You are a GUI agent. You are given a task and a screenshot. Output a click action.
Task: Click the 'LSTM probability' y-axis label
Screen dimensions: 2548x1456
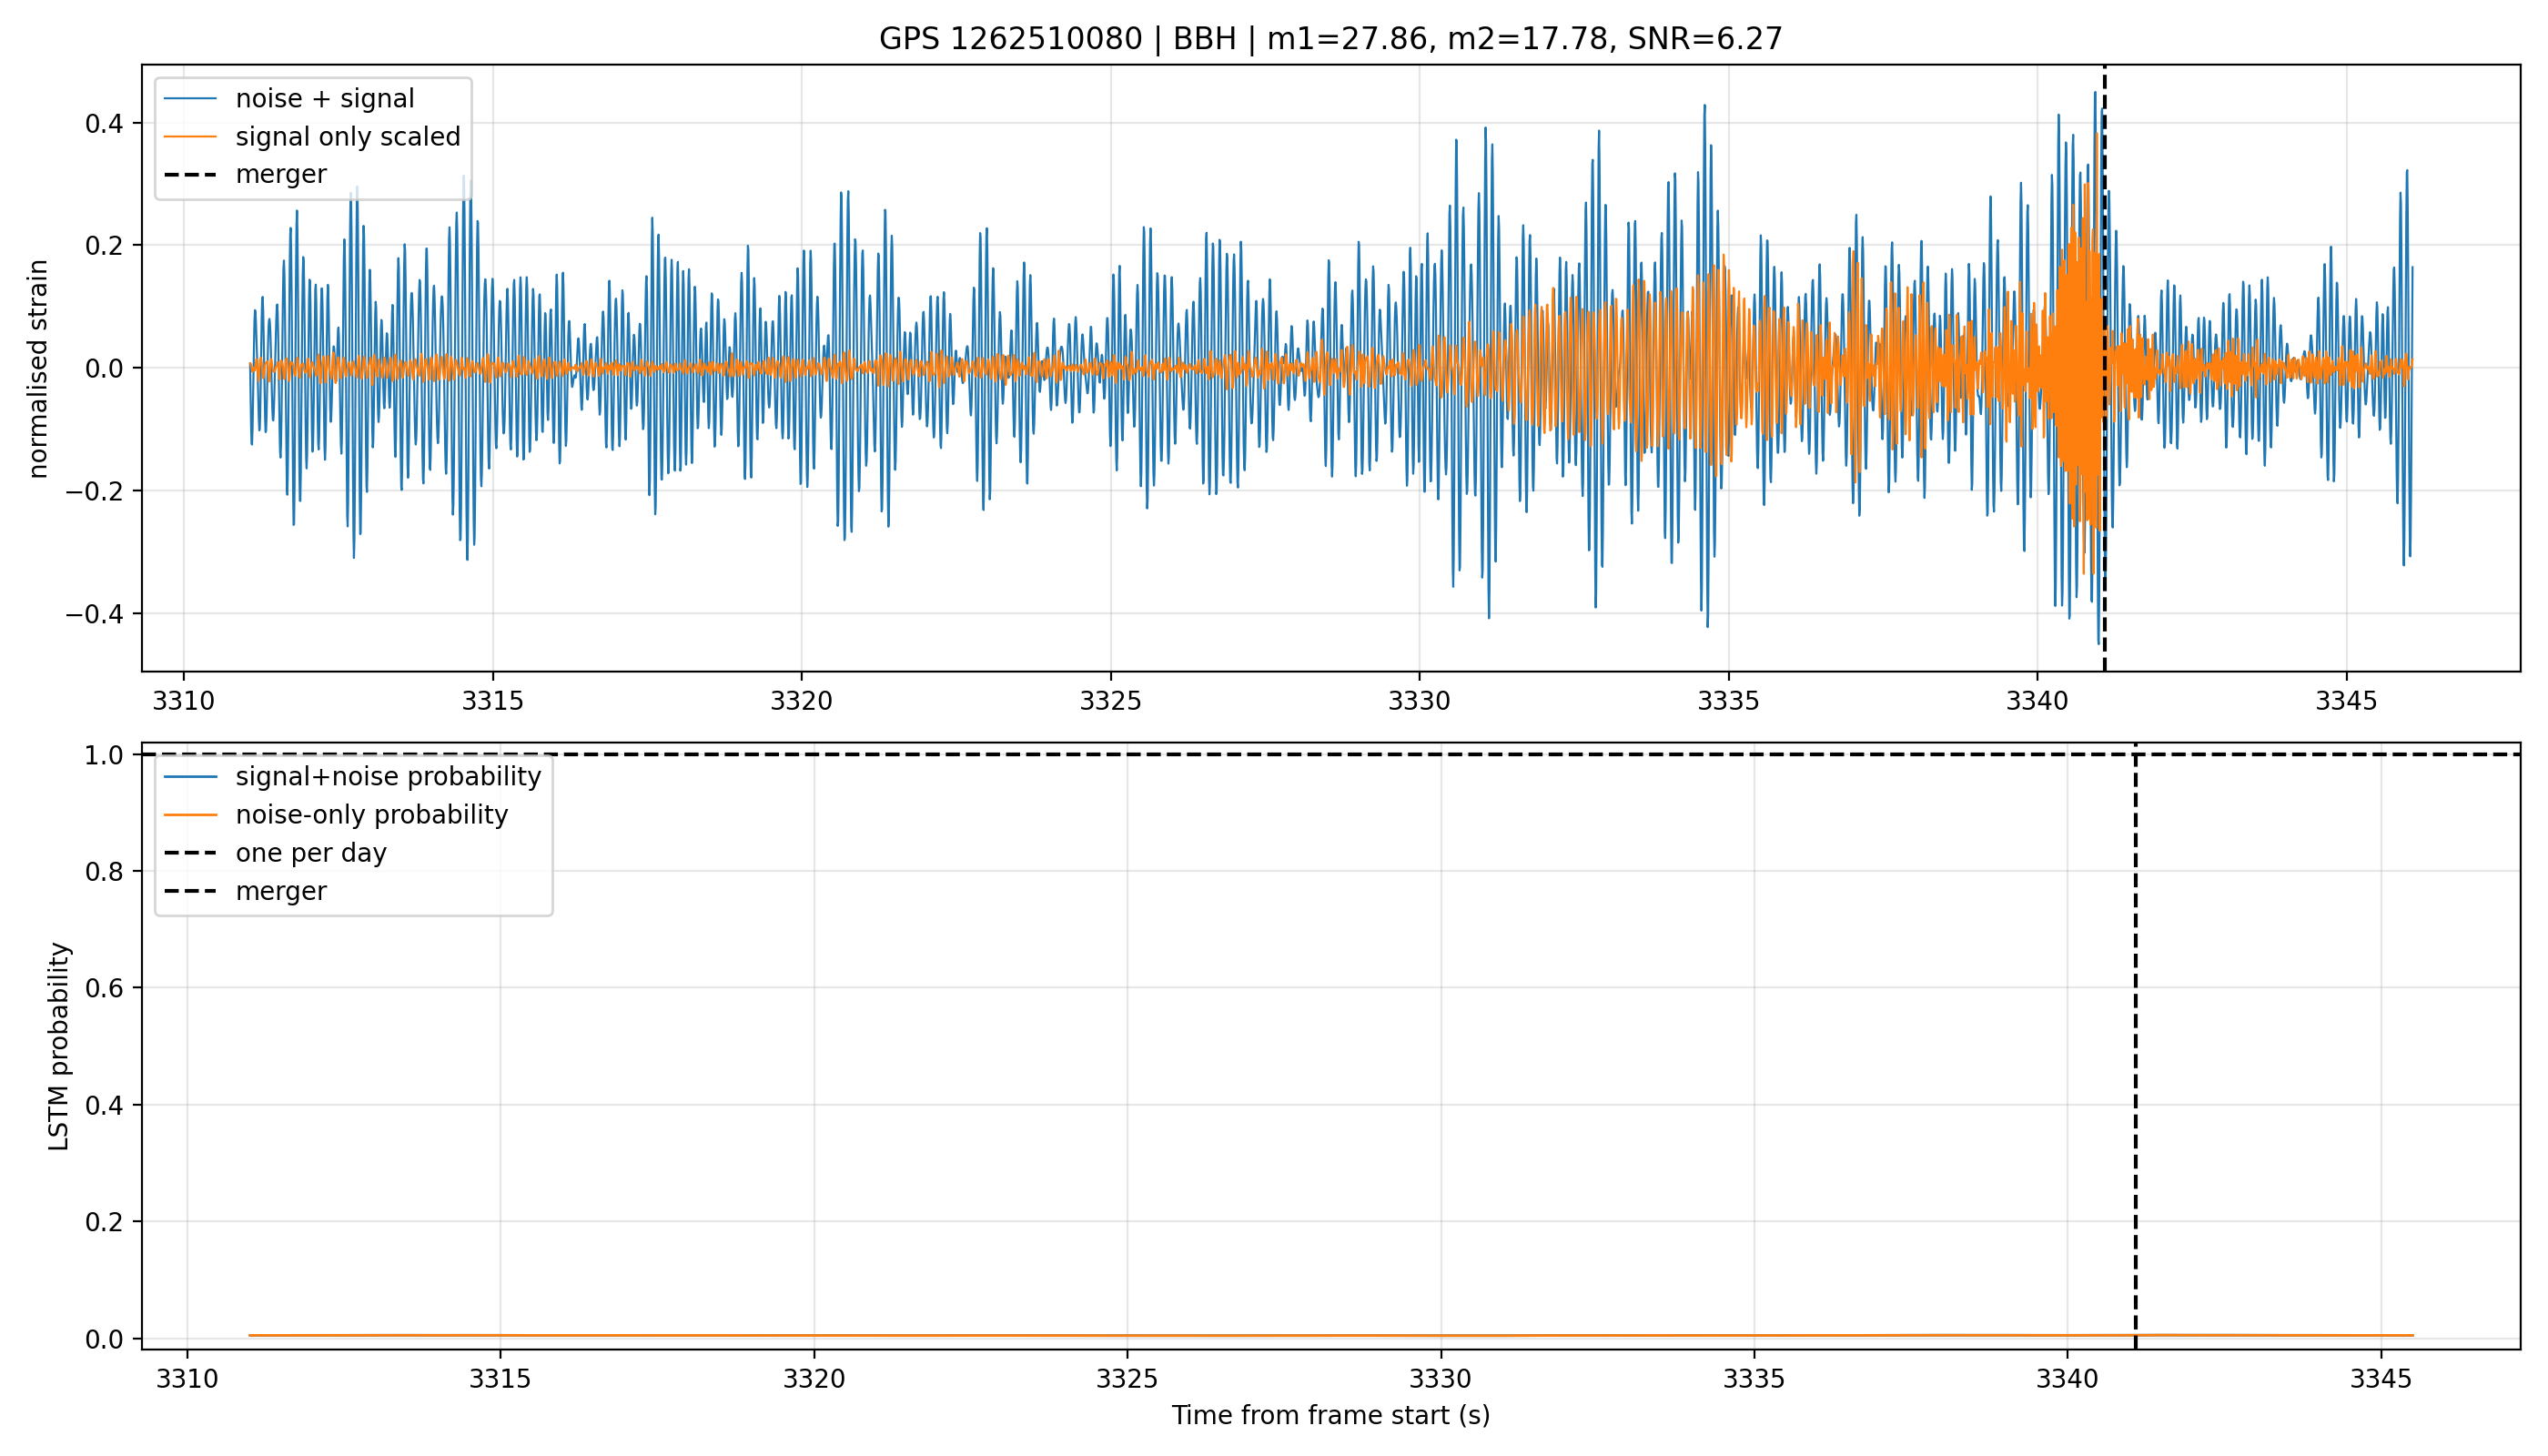coord(59,1046)
